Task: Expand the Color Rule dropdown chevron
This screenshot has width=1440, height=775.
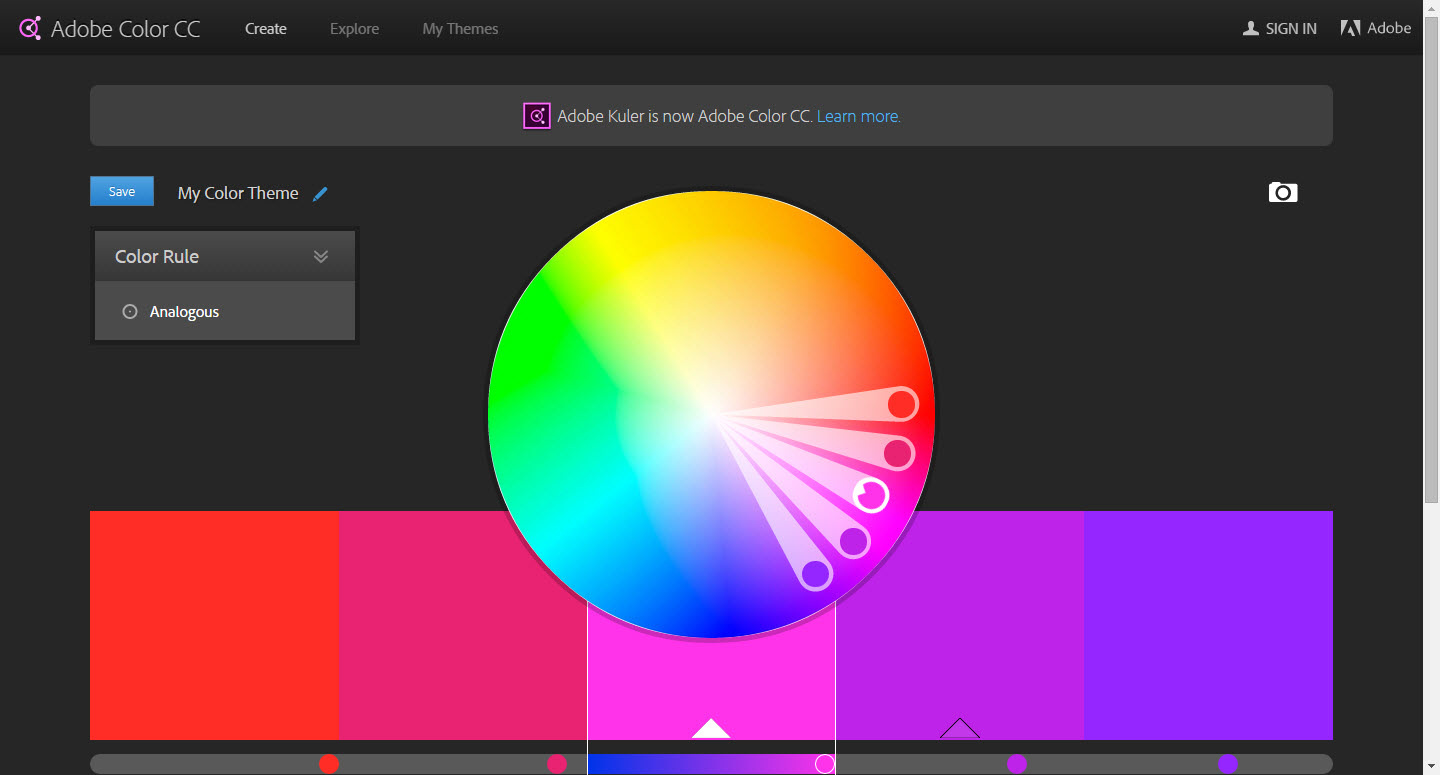Action: click(x=321, y=256)
